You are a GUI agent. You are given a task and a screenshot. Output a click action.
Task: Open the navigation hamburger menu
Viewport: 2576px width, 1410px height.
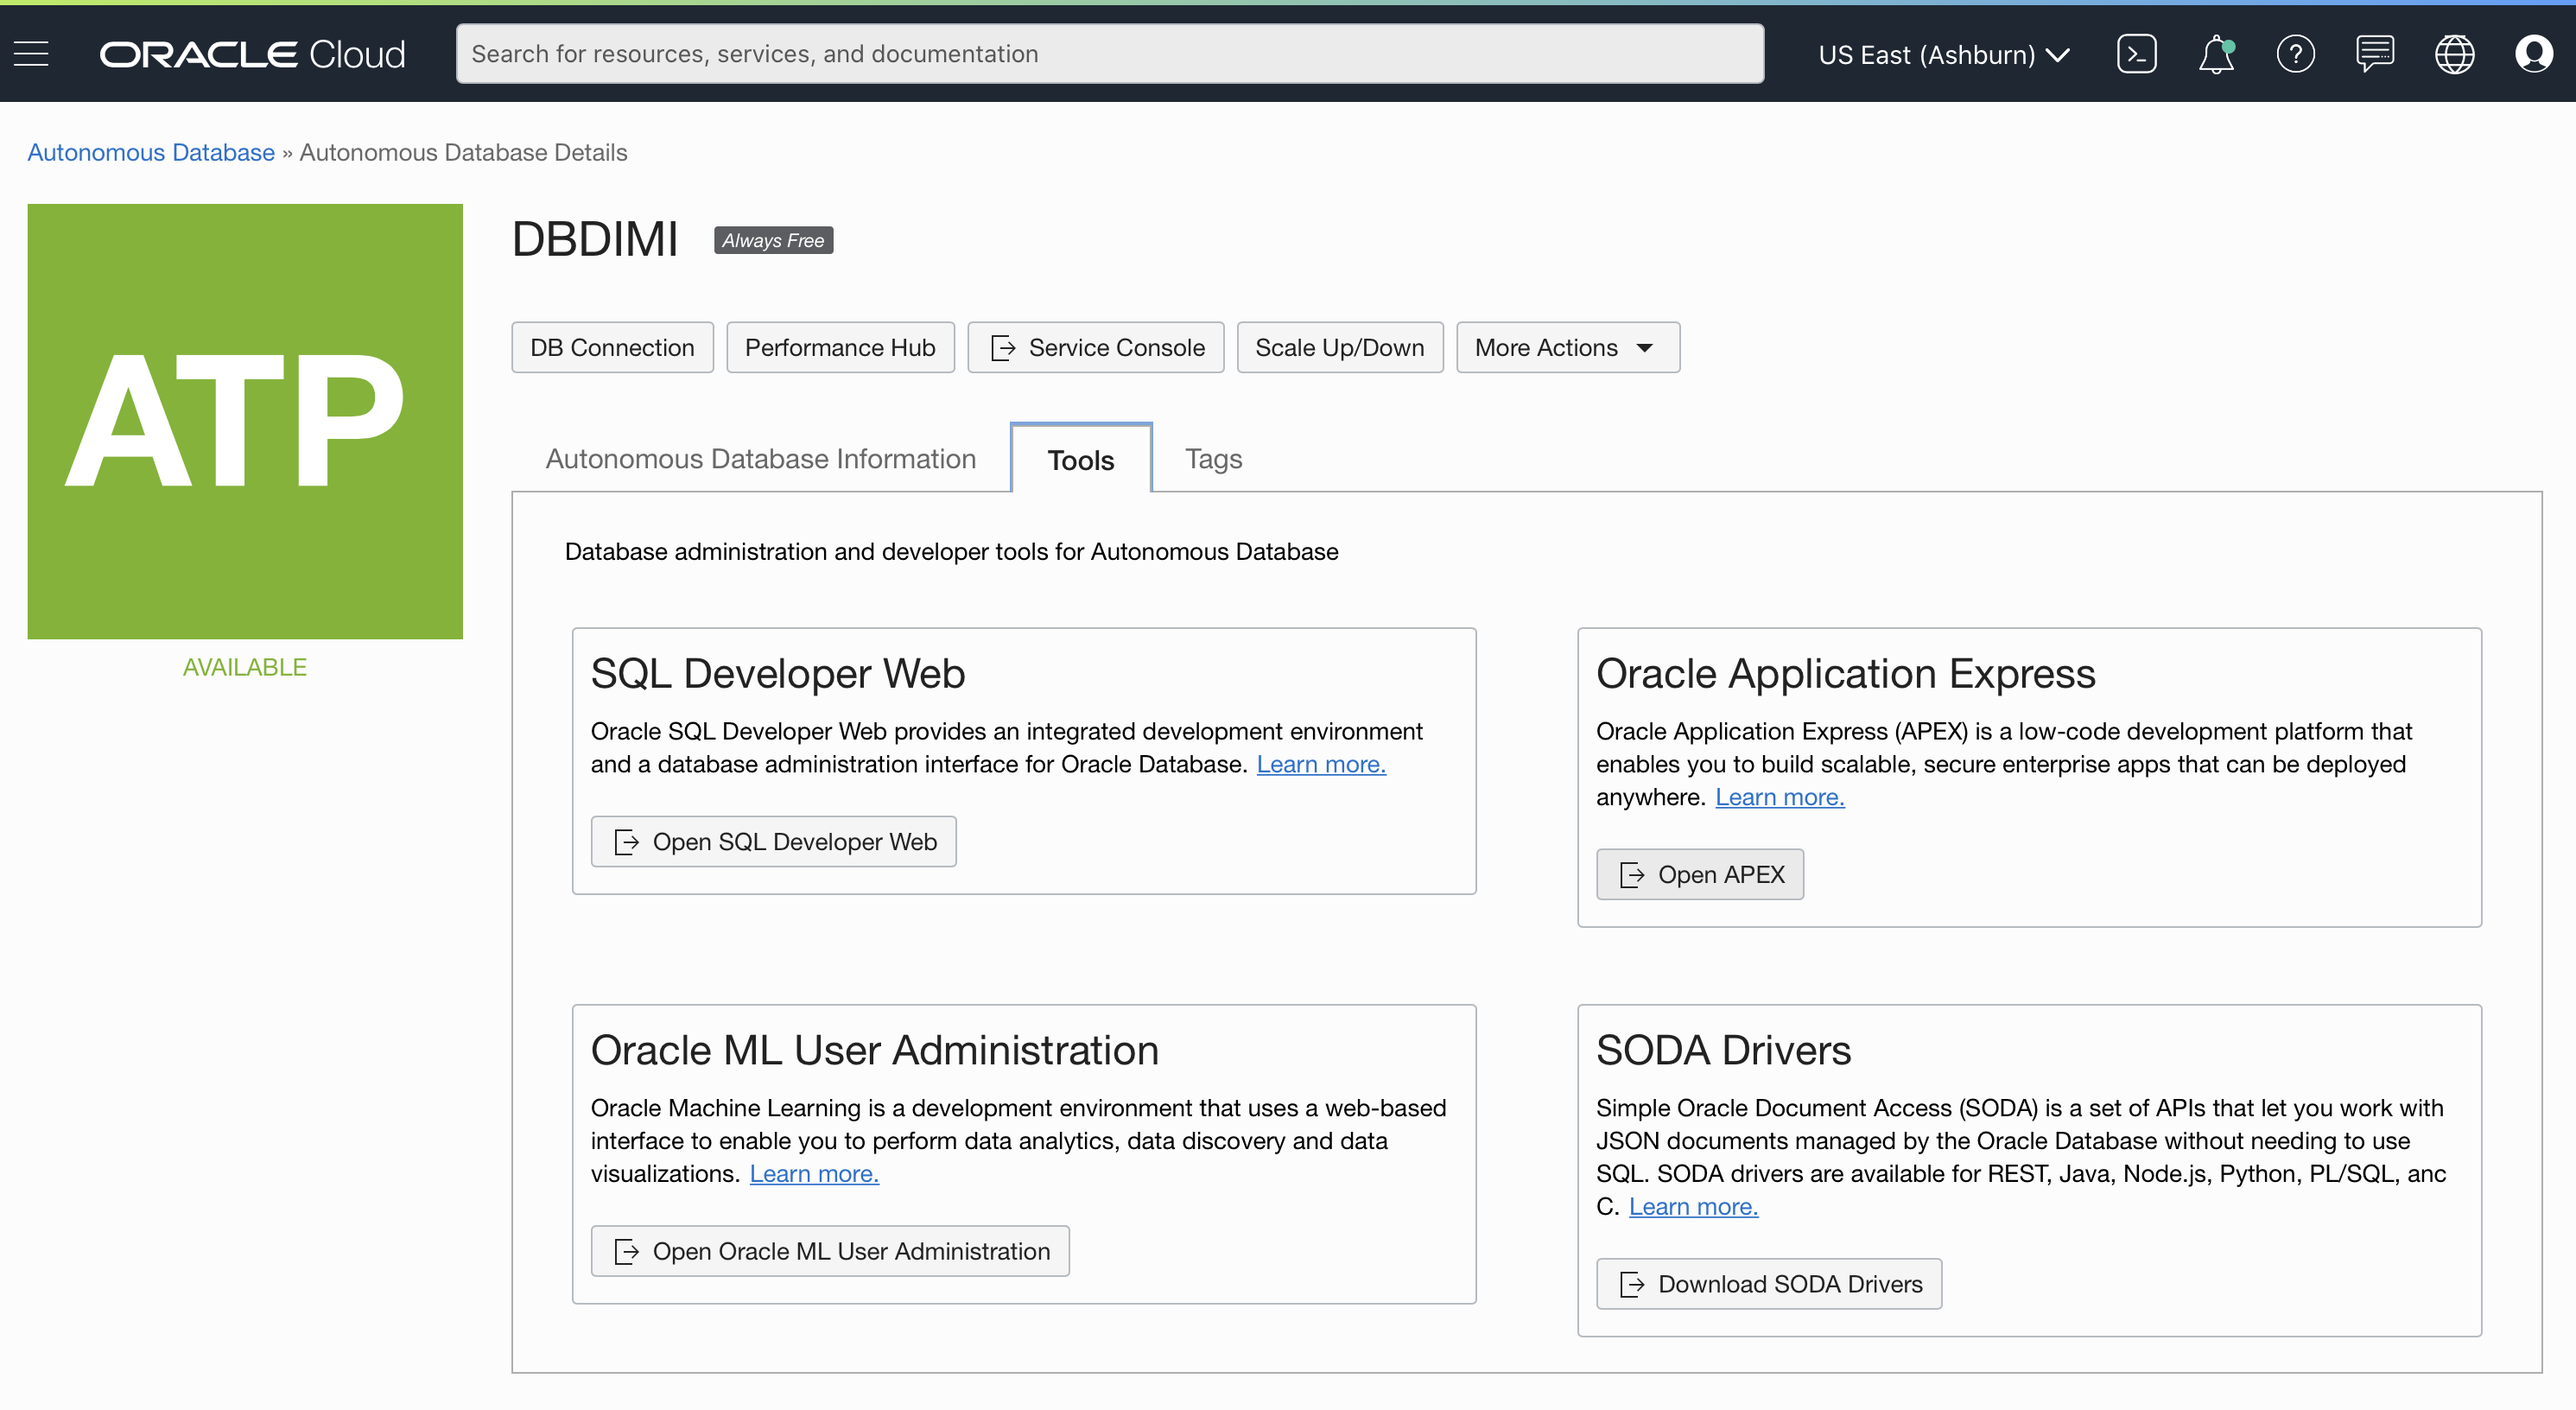[x=30, y=54]
